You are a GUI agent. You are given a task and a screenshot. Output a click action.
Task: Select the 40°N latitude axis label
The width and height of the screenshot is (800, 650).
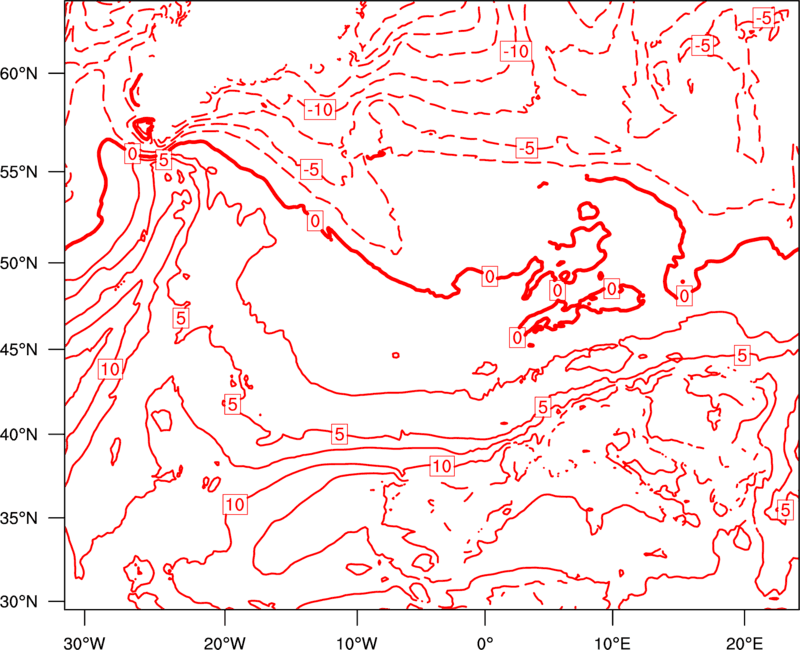click(19, 435)
